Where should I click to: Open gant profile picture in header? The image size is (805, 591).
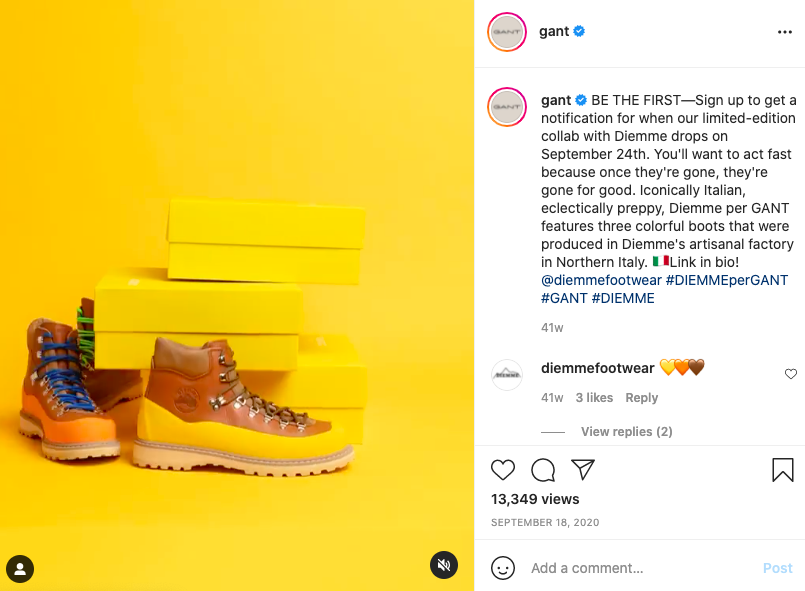coord(507,32)
